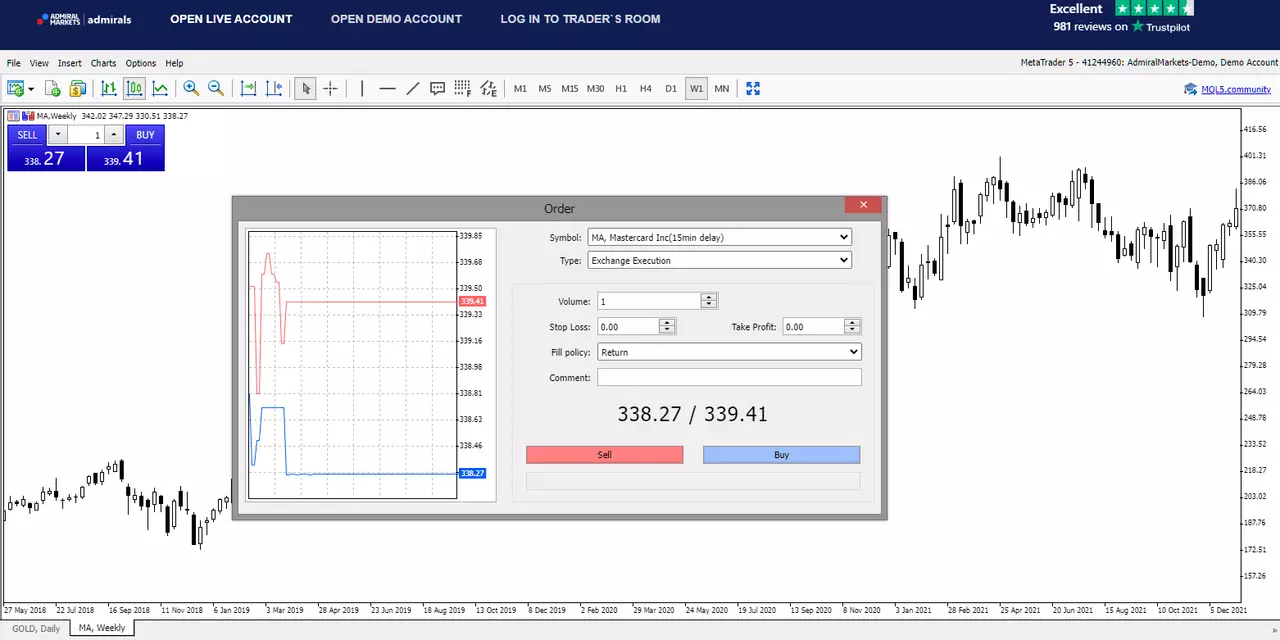Set timeframe to M1

click(520, 89)
